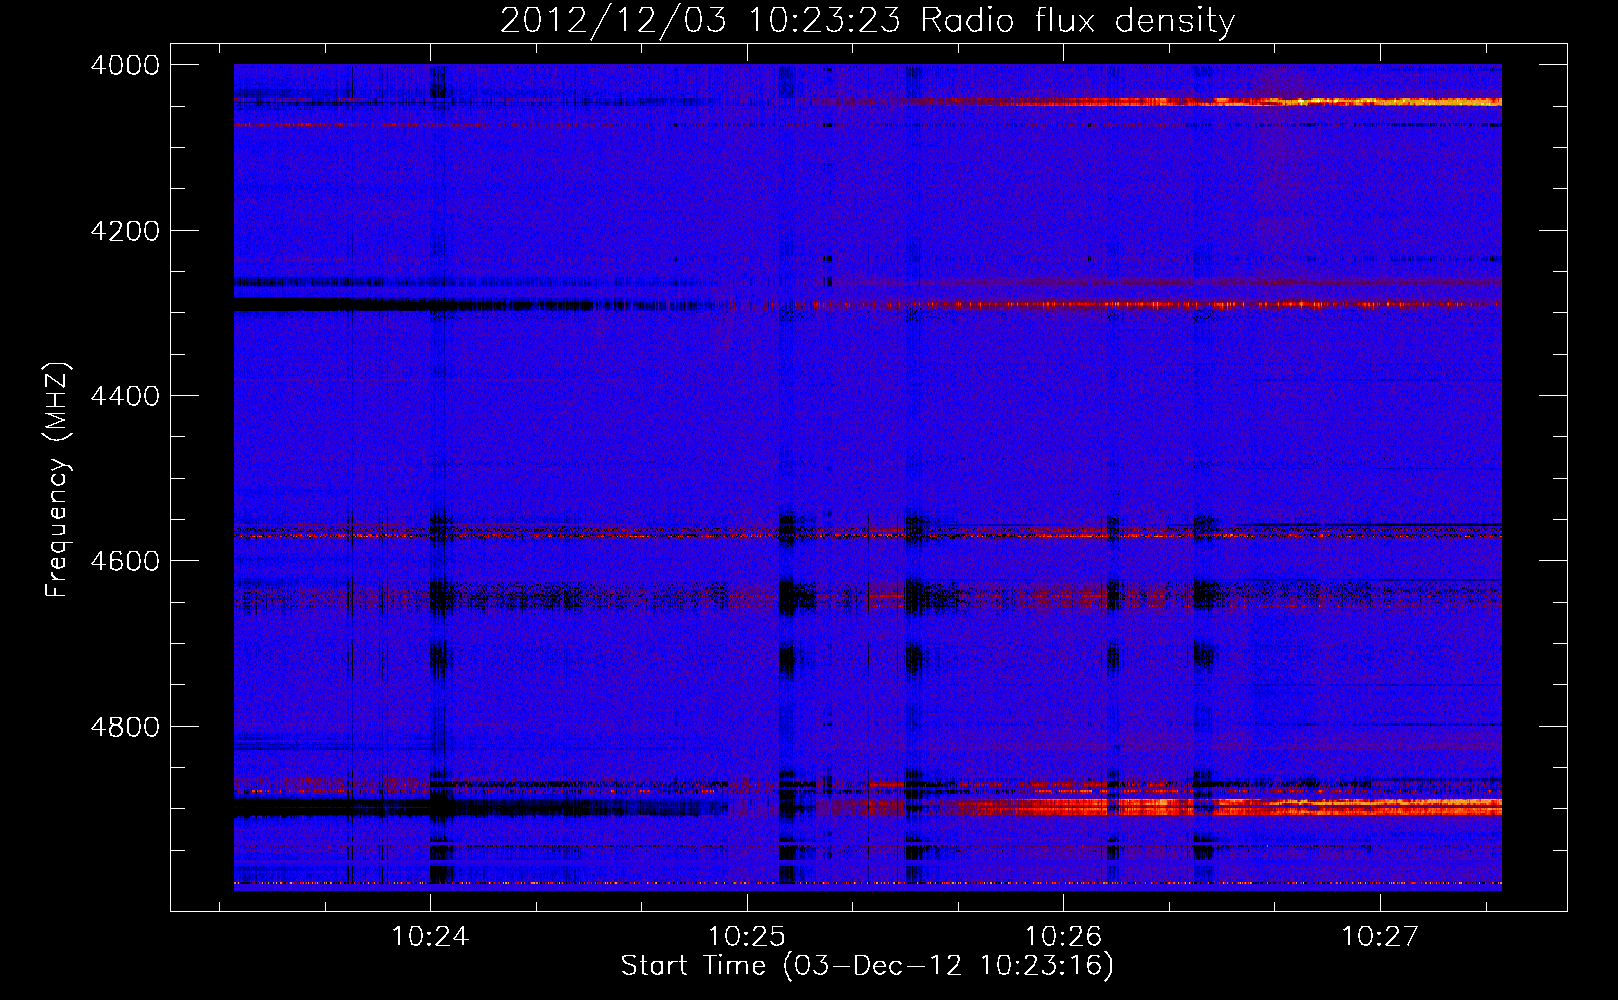Image resolution: width=1618 pixels, height=1000 pixels.
Task: Click the 10:26 time tick label
Action: [x=1063, y=937]
